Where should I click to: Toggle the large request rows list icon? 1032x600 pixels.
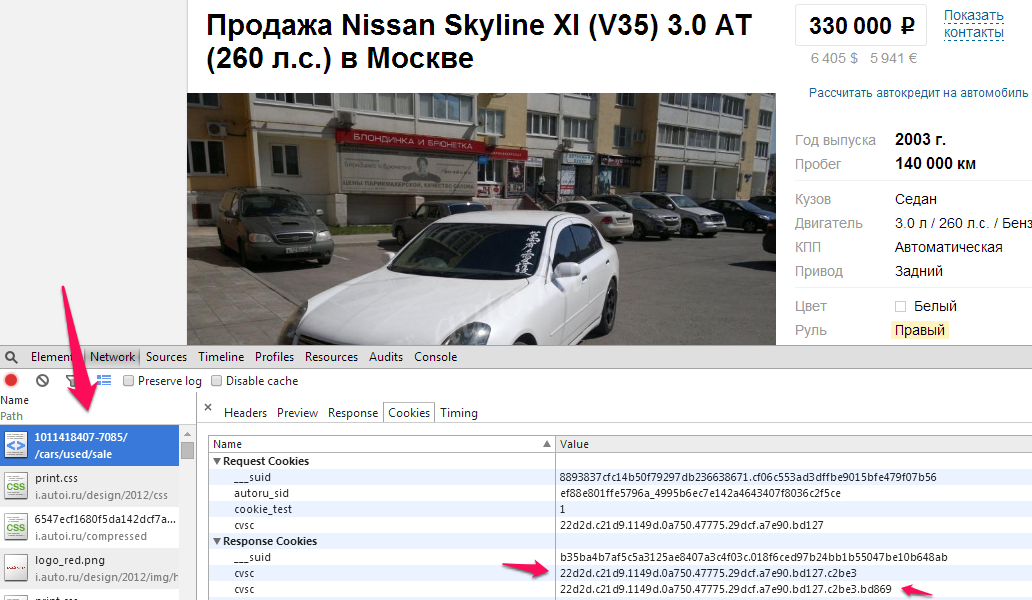(x=104, y=380)
